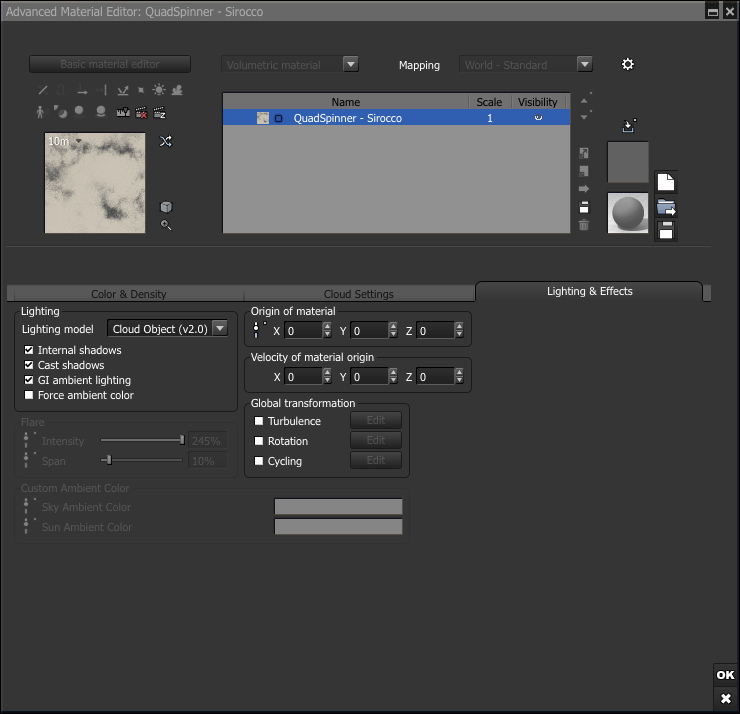Screen dimensions: 740x714
Task: Uncheck GI ambient lighting
Action: point(29,380)
